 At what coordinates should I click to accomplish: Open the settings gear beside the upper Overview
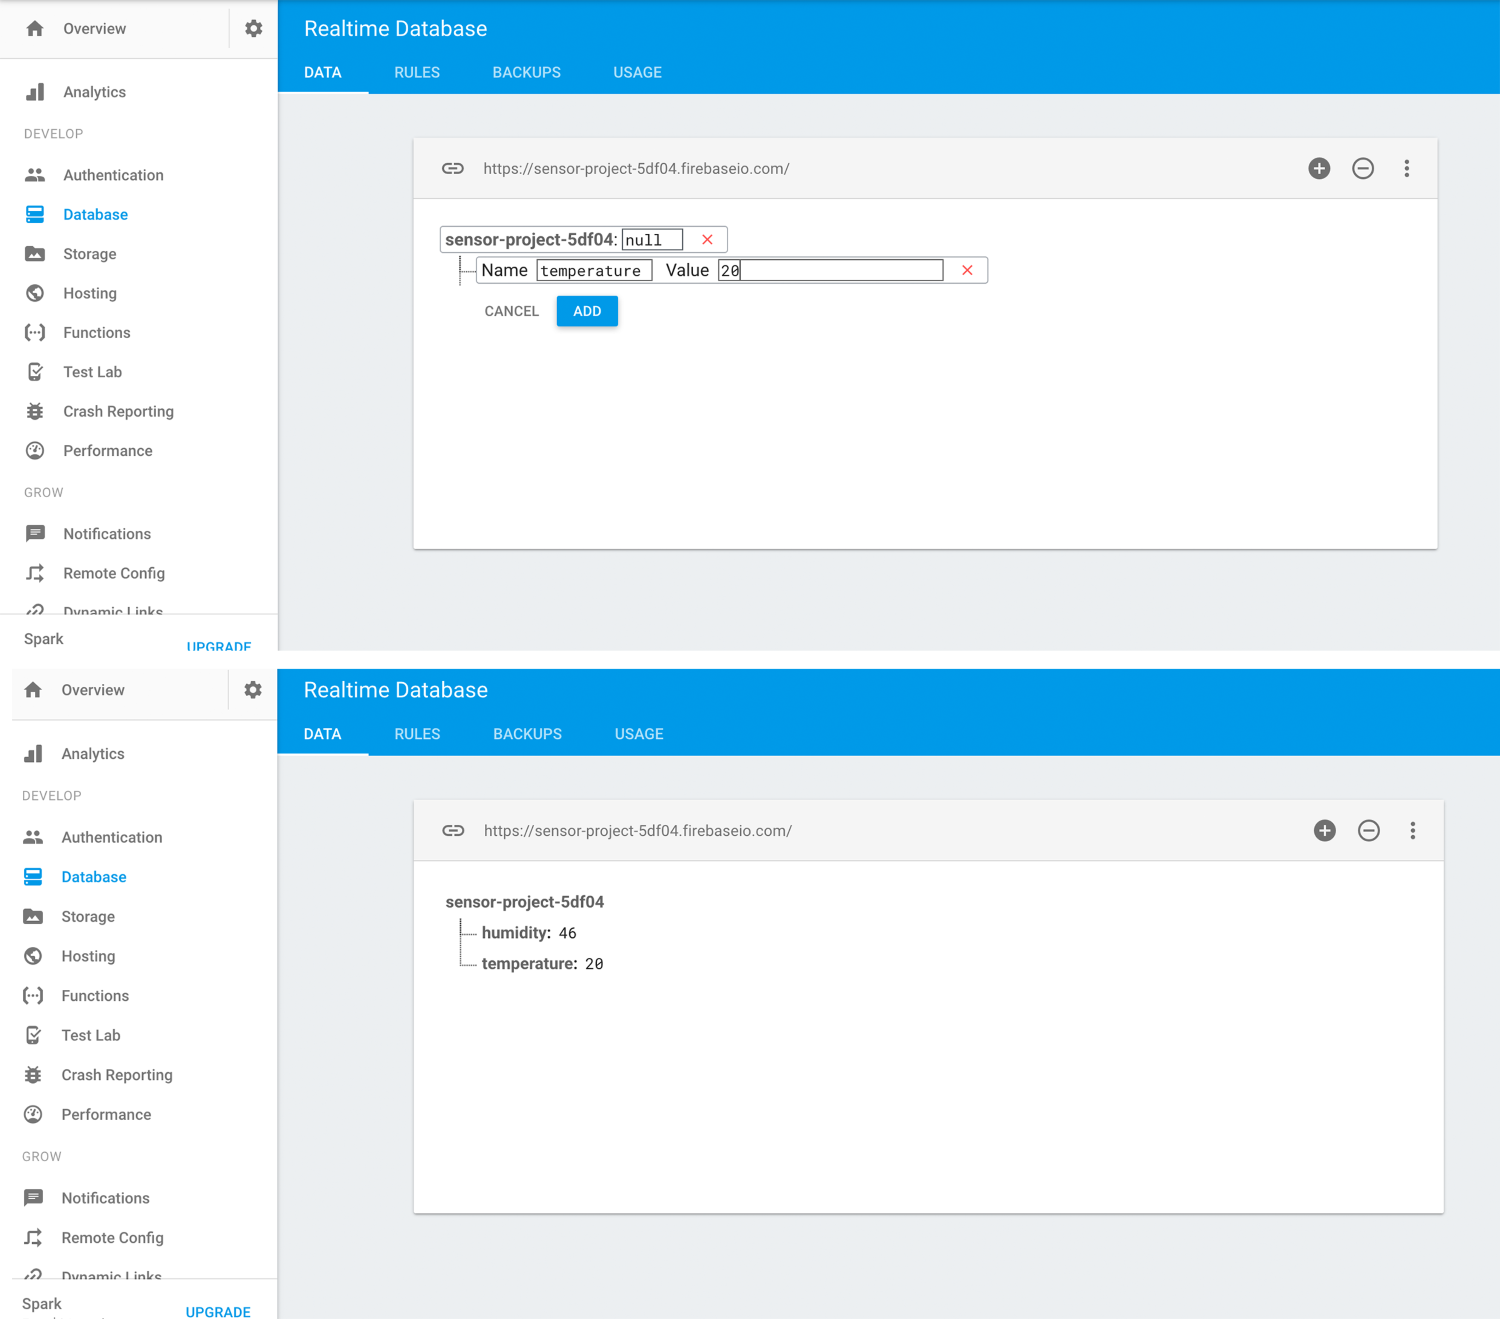pos(254,29)
